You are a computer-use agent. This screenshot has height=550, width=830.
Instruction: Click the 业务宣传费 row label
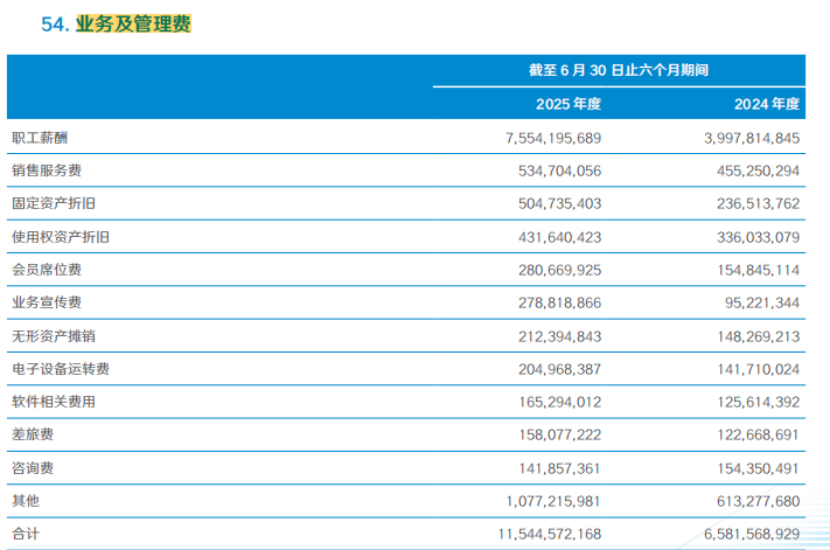tap(47, 302)
